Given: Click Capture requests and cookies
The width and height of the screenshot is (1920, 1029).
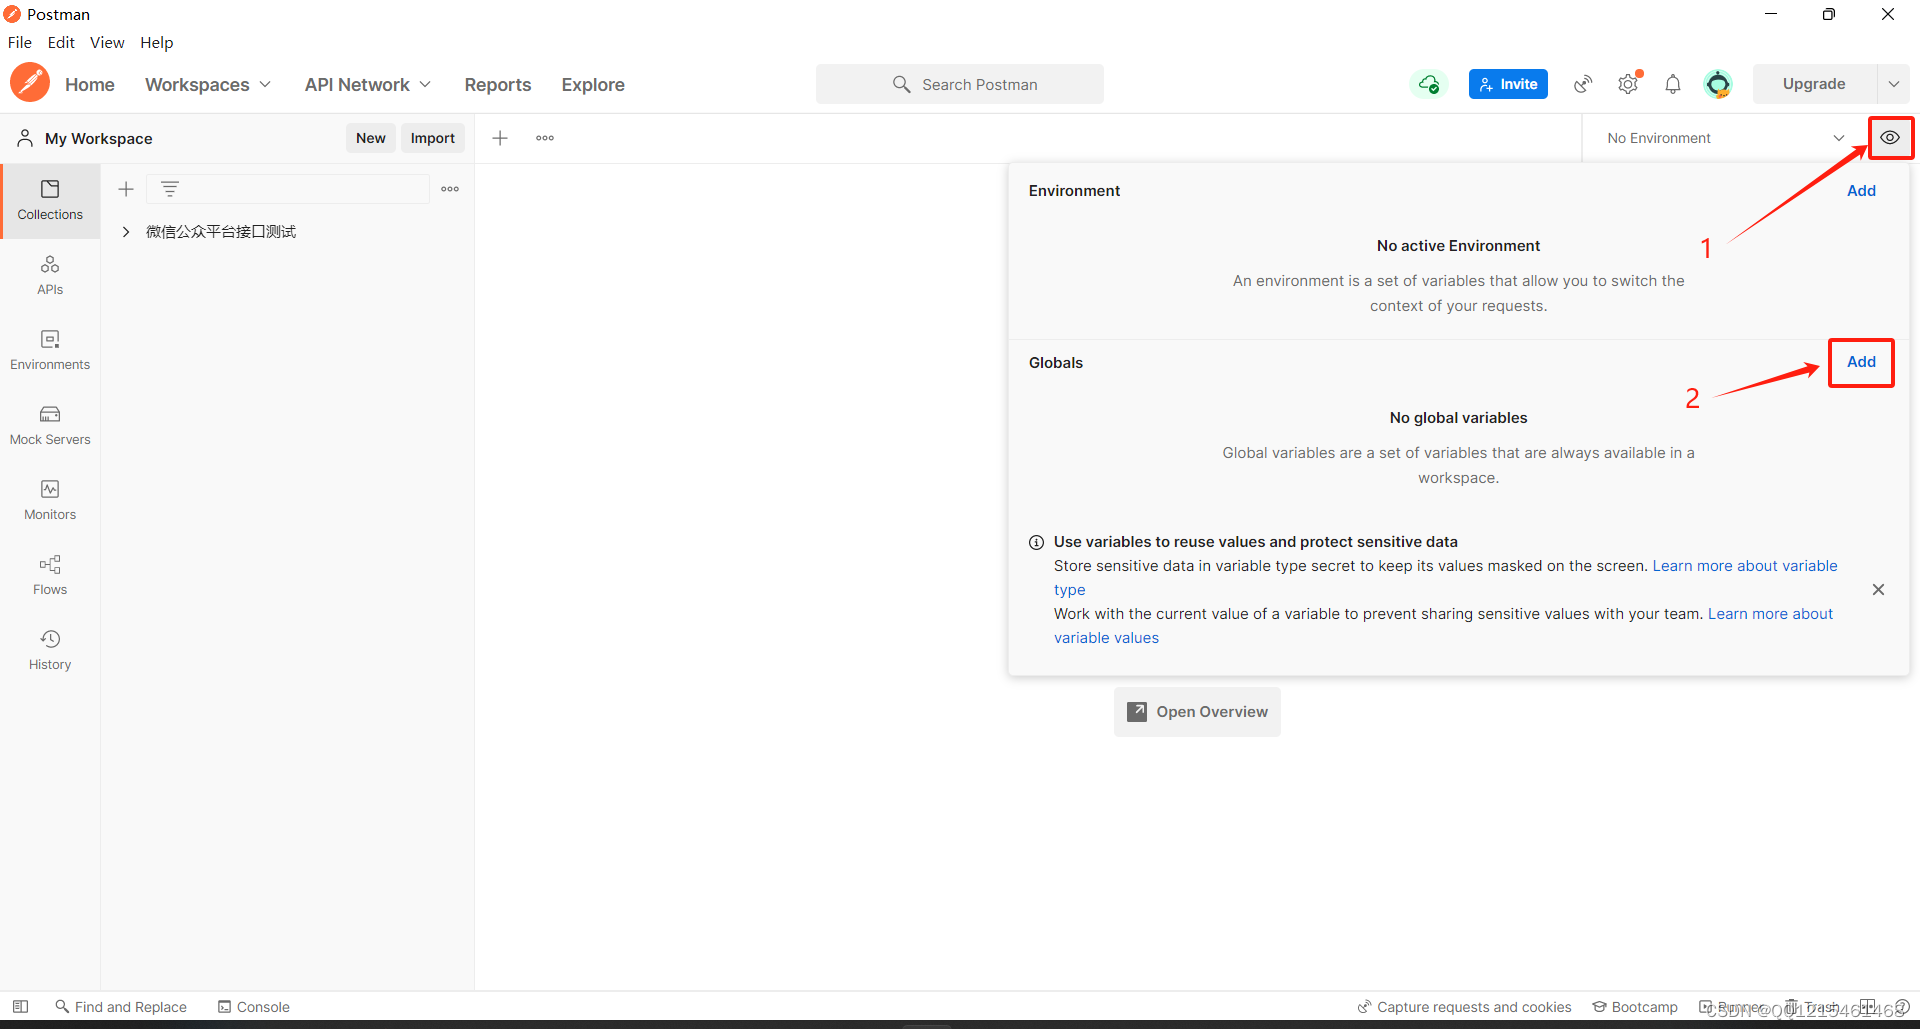Looking at the screenshot, I should [x=1464, y=1007].
